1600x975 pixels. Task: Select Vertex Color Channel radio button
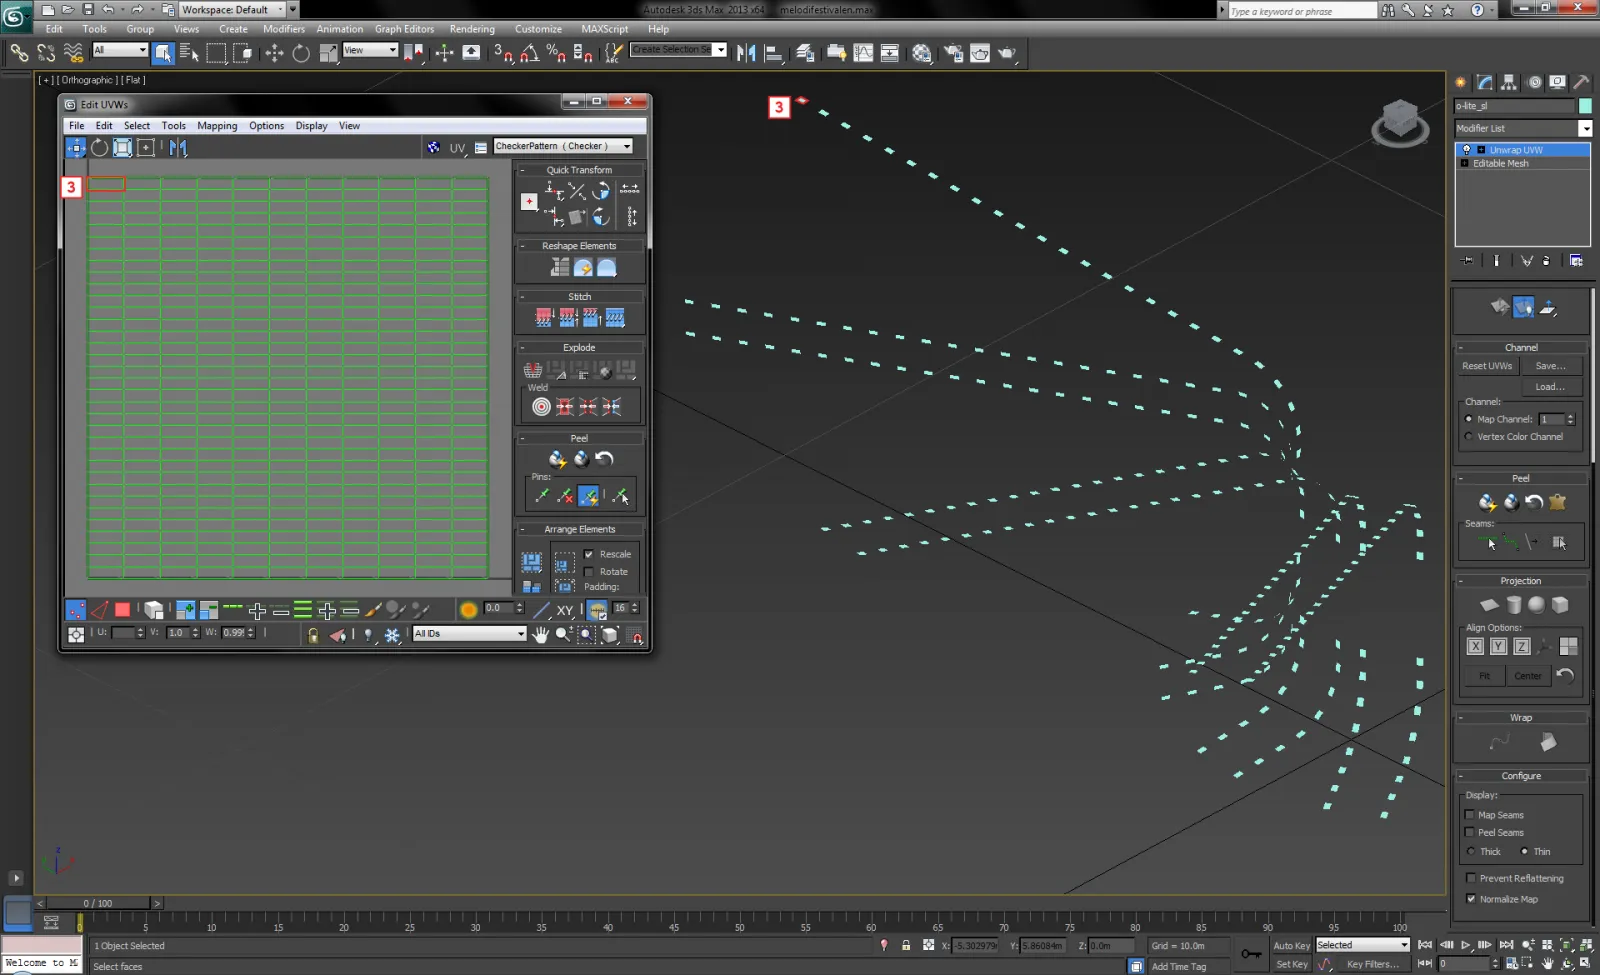click(x=1469, y=437)
